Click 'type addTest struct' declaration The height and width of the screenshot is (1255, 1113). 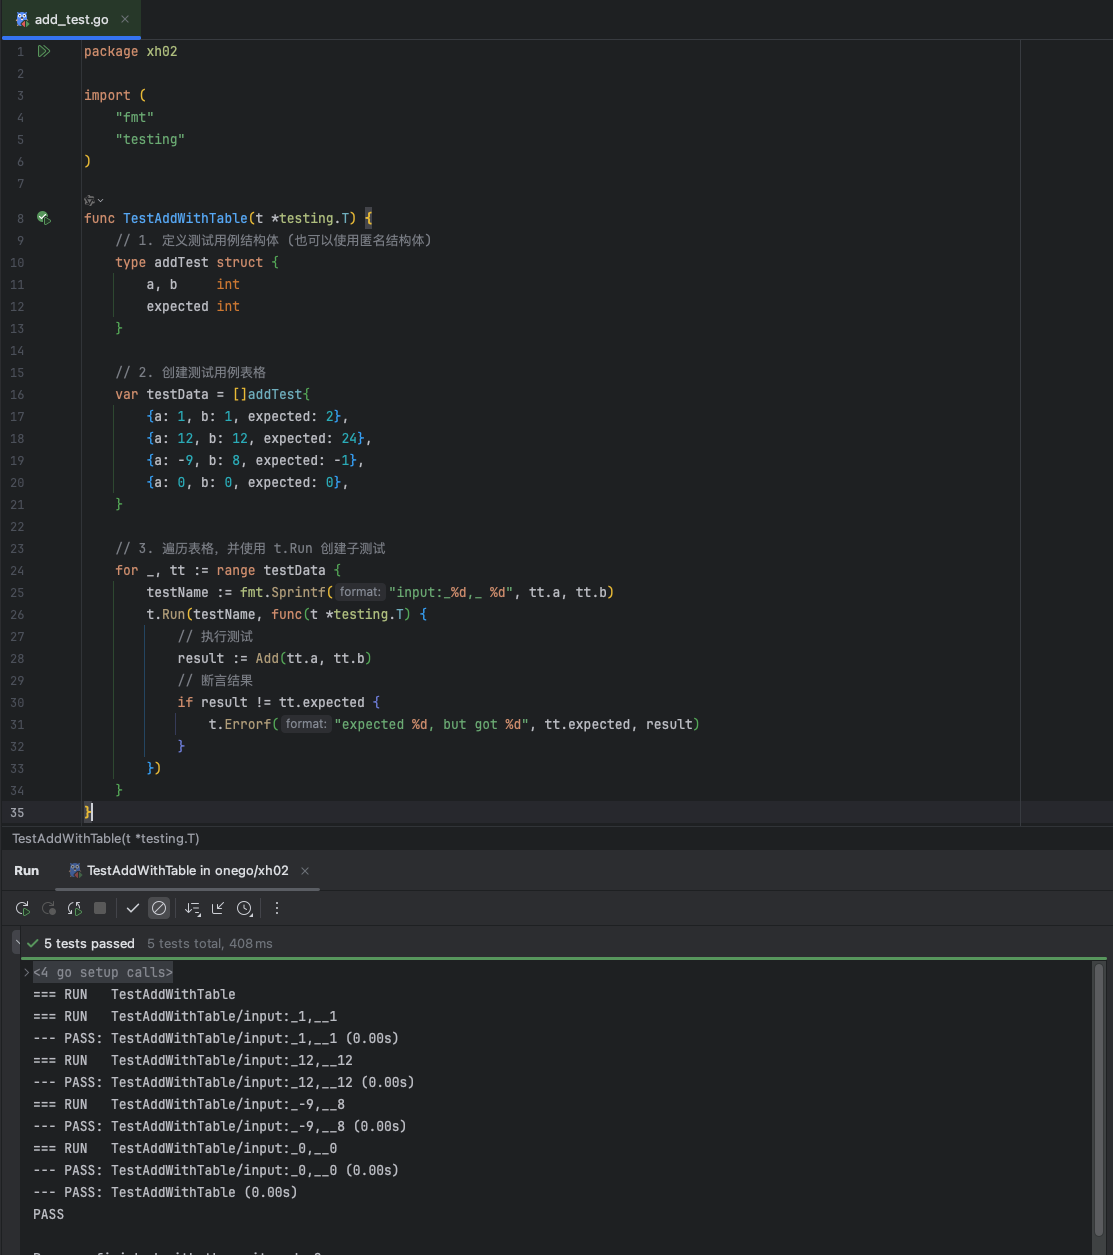(x=197, y=262)
